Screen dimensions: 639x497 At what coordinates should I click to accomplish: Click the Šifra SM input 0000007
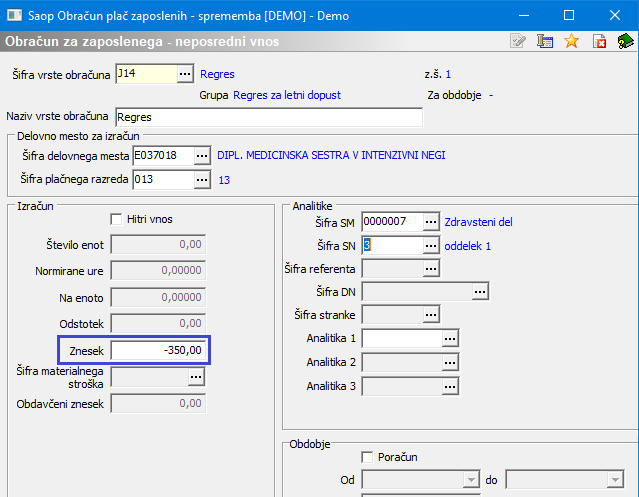click(392, 222)
